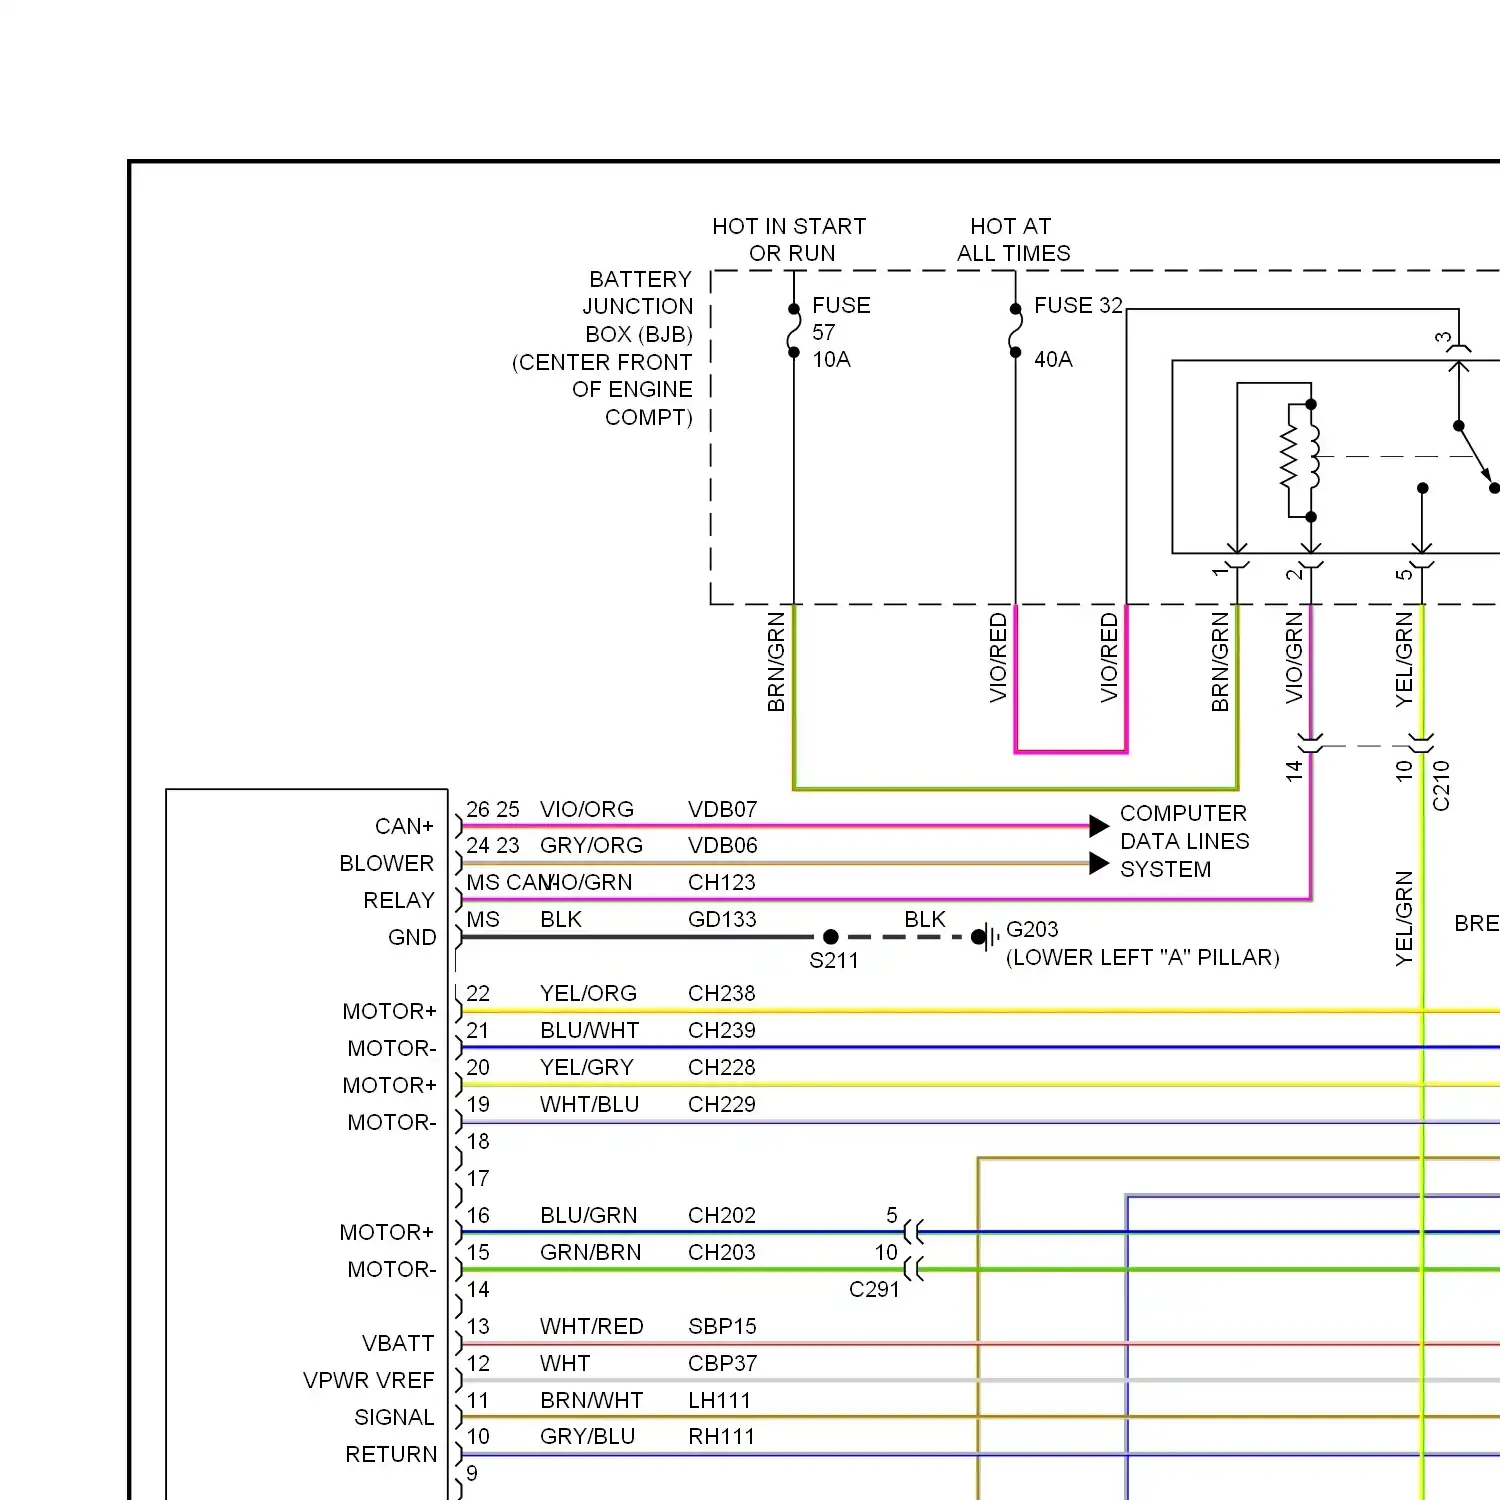Click the Fuse 57 symbol

click(x=794, y=331)
